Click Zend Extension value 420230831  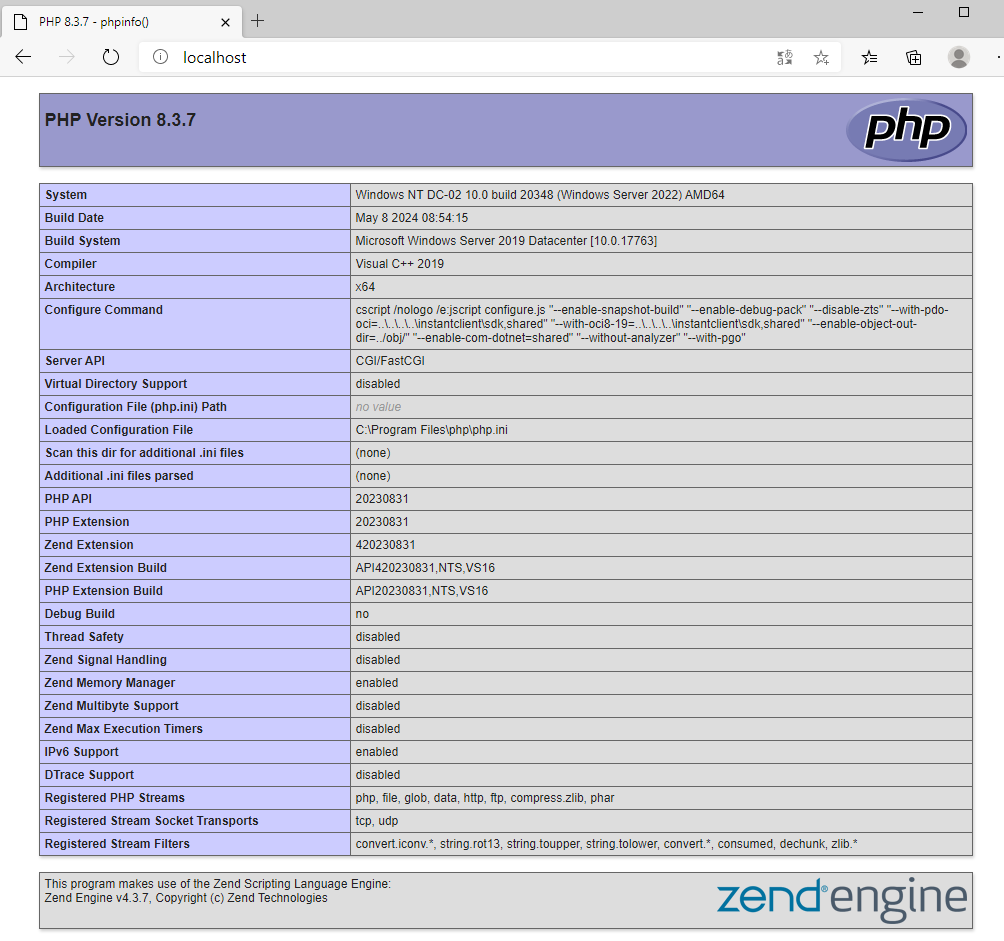point(385,545)
